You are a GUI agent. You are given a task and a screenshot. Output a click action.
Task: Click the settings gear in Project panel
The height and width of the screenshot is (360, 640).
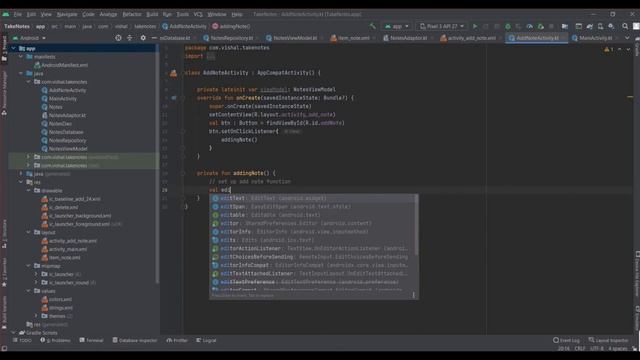pyautogui.click(x=143, y=38)
